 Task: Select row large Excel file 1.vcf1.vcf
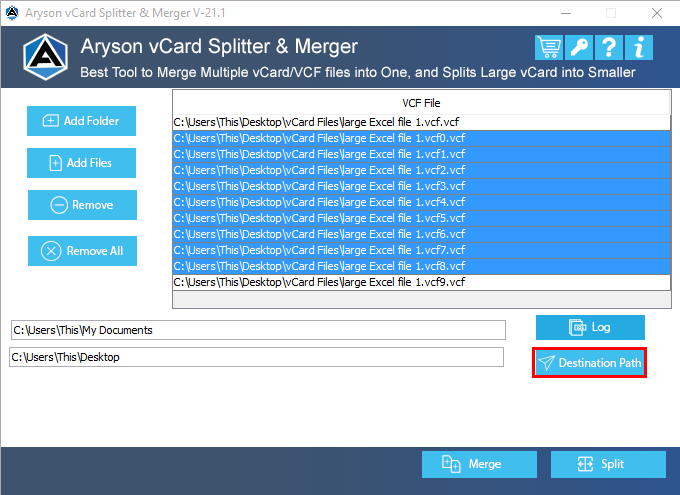[422, 154]
